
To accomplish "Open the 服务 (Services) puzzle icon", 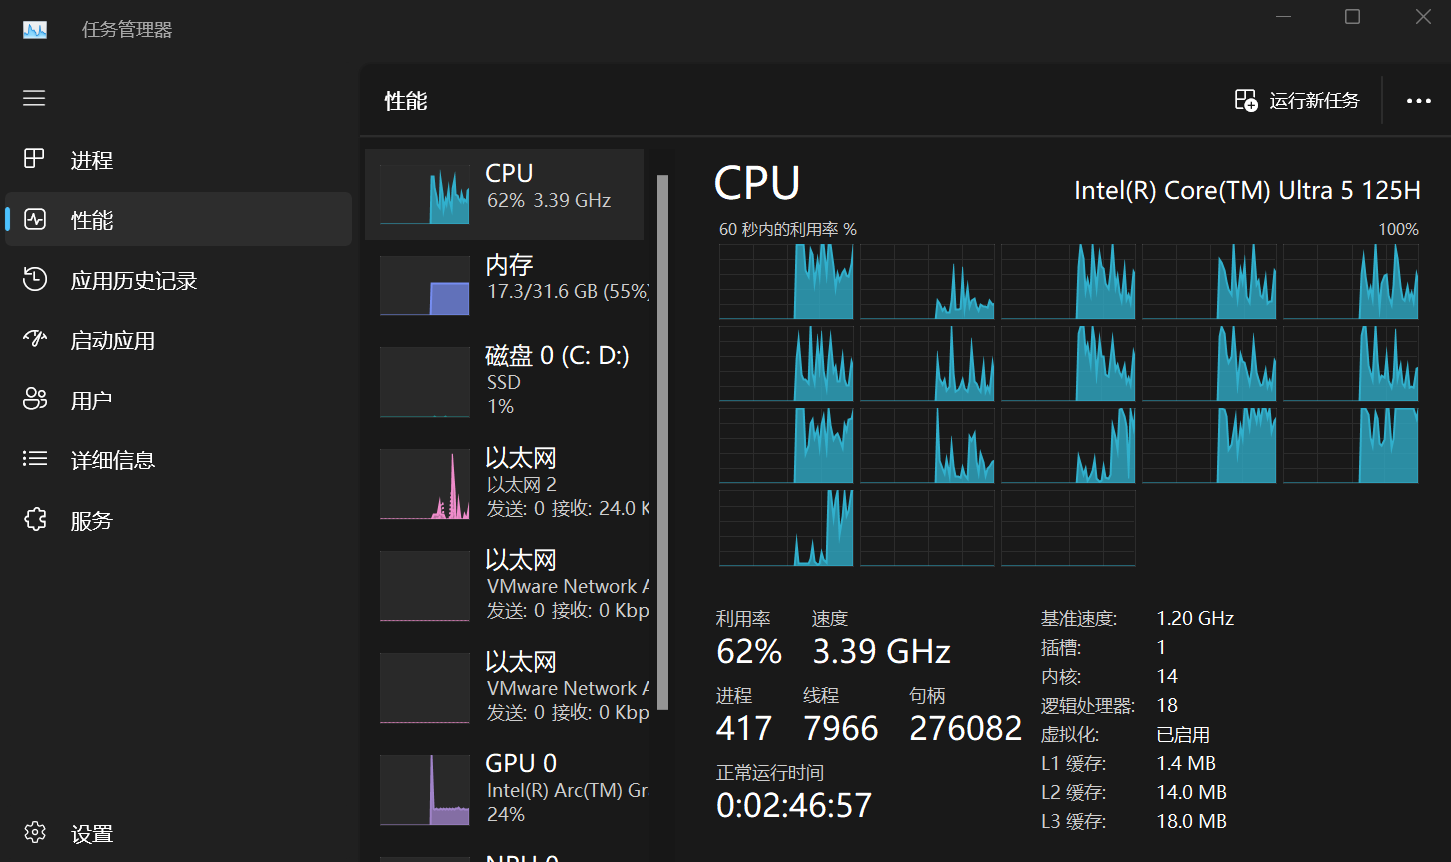I will [x=35, y=520].
